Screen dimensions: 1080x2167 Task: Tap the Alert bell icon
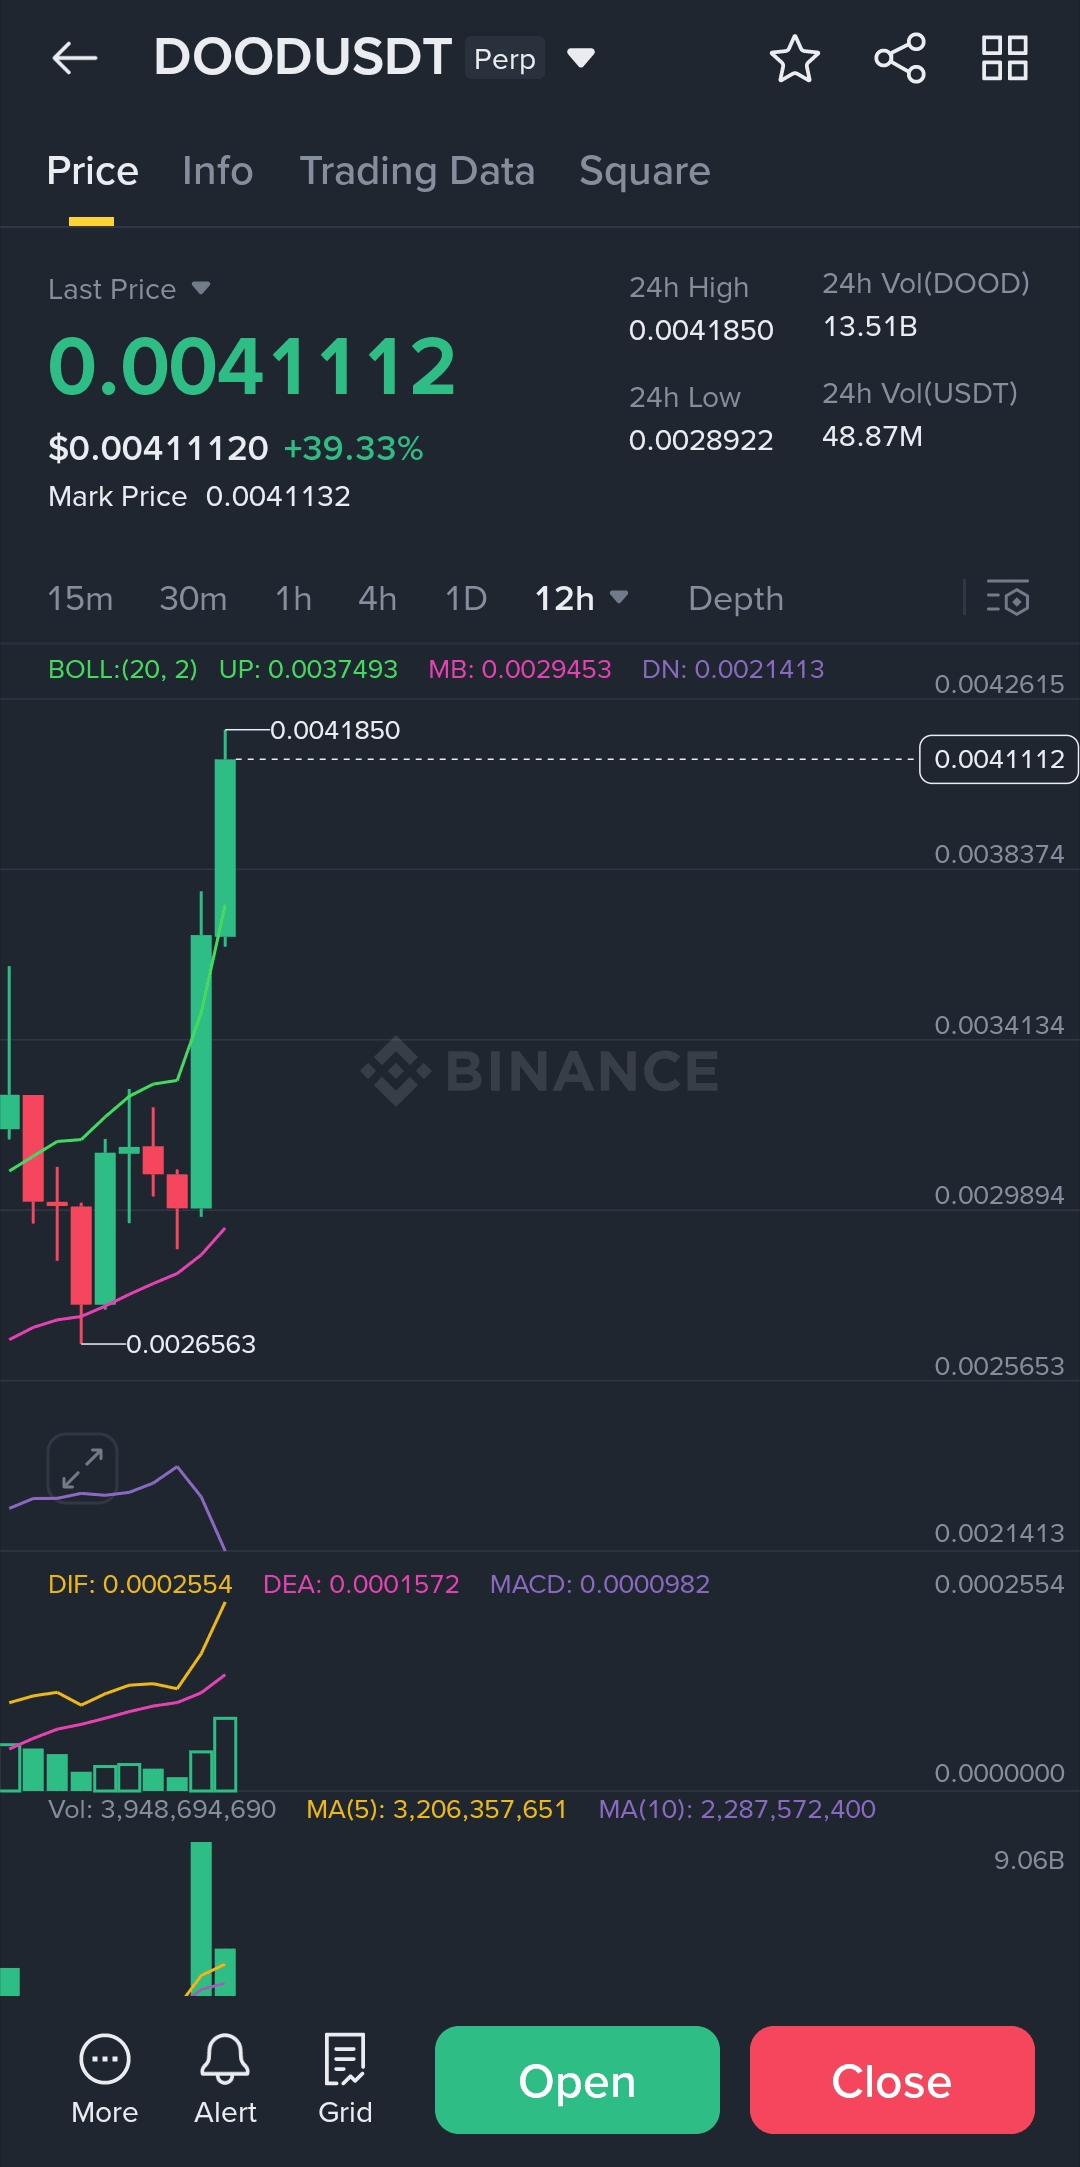[225, 2080]
